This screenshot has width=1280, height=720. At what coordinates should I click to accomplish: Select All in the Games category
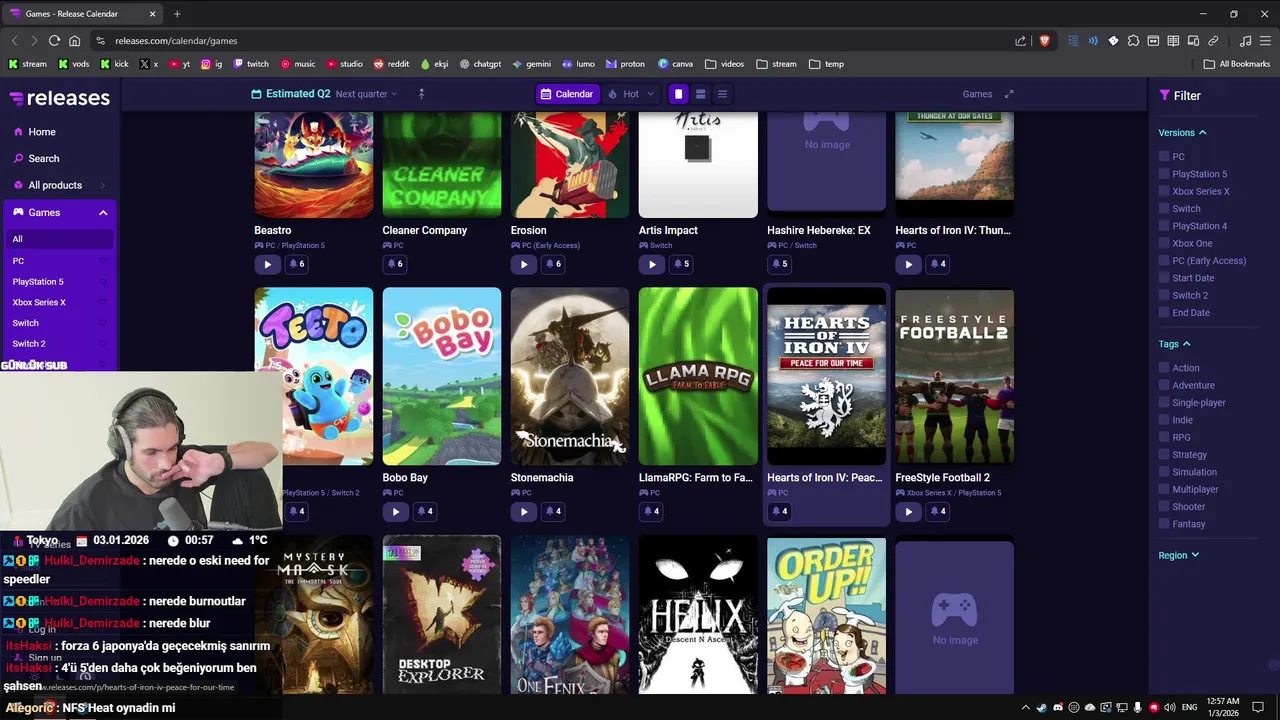click(59, 239)
